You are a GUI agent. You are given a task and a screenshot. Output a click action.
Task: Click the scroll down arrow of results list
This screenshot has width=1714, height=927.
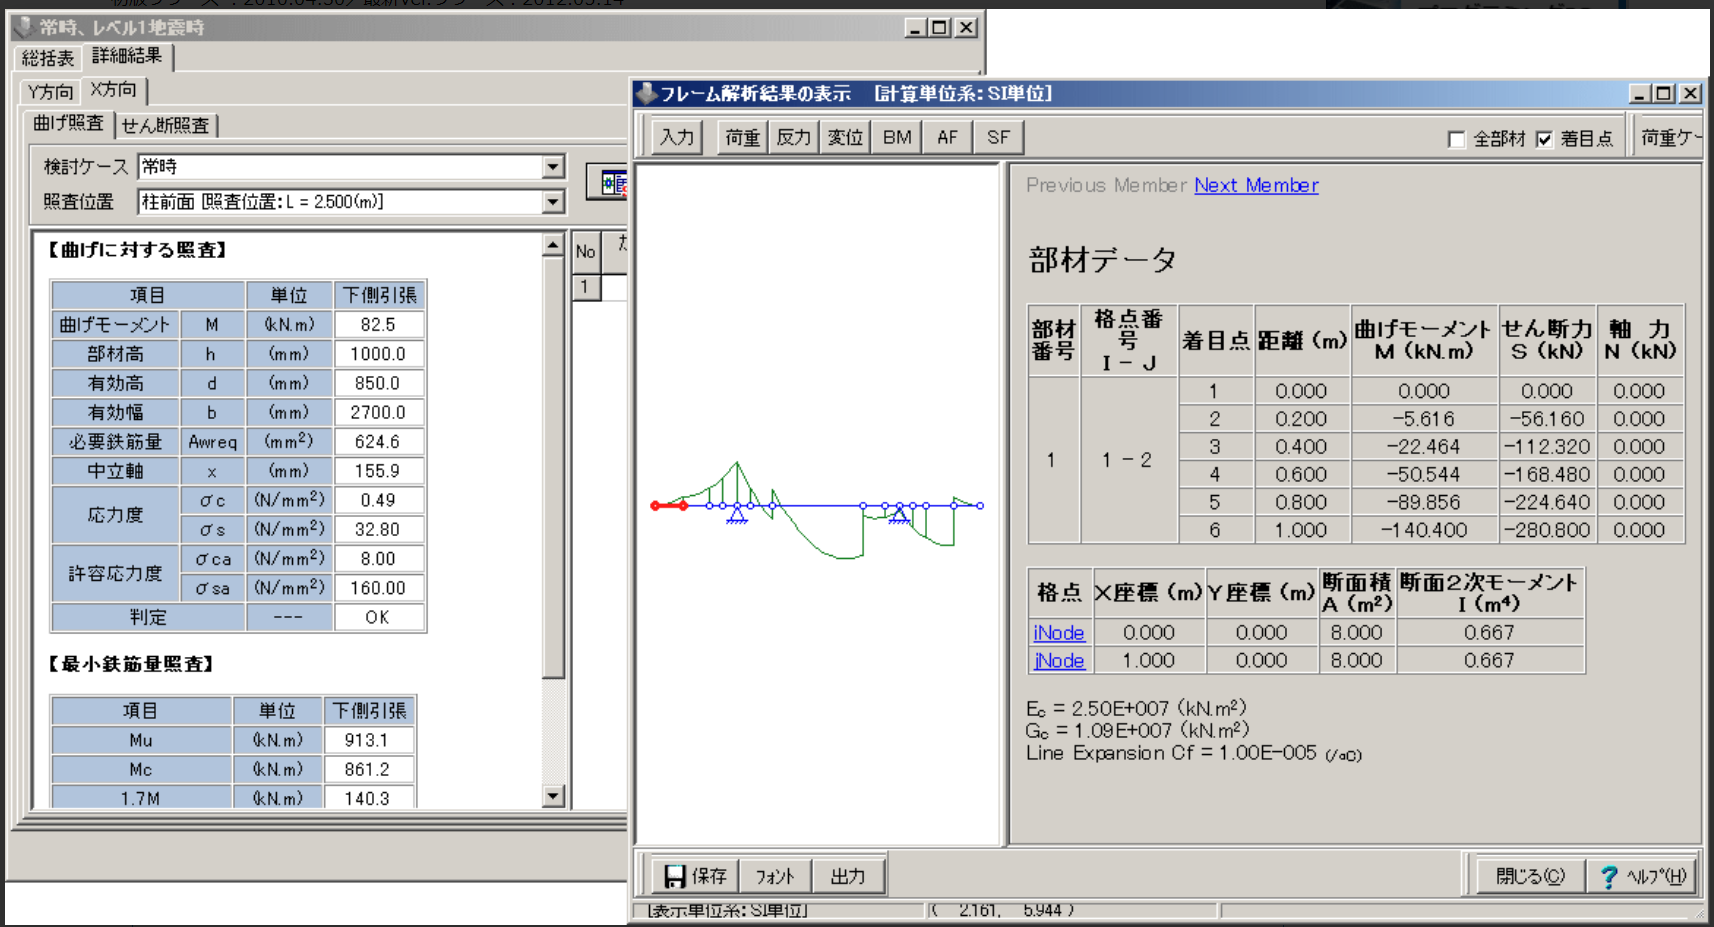click(x=553, y=796)
